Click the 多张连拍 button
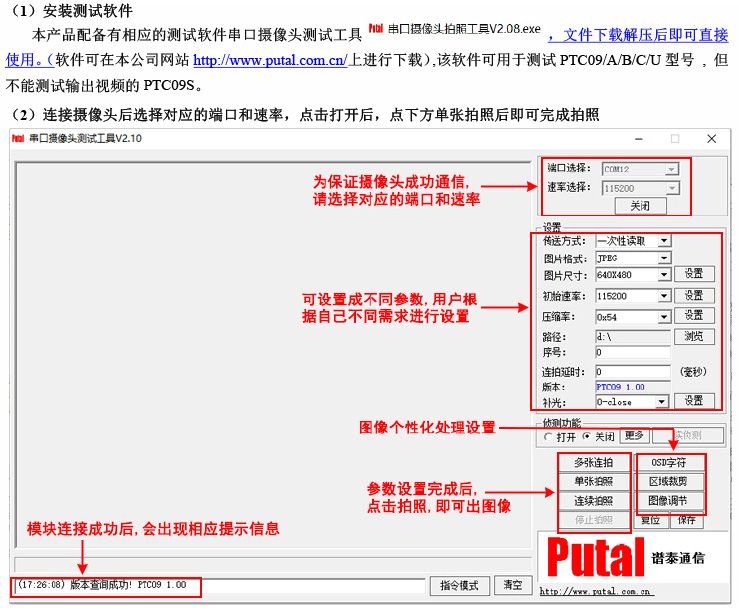 tap(594, 463)
